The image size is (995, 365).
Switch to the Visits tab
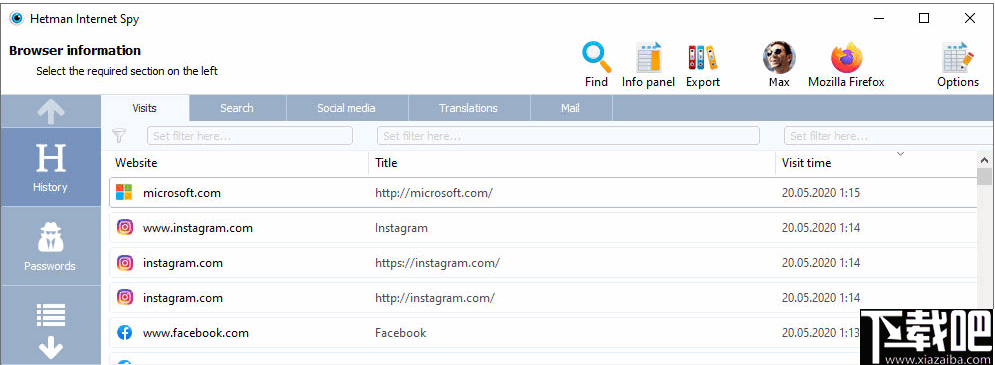(145, 108)
